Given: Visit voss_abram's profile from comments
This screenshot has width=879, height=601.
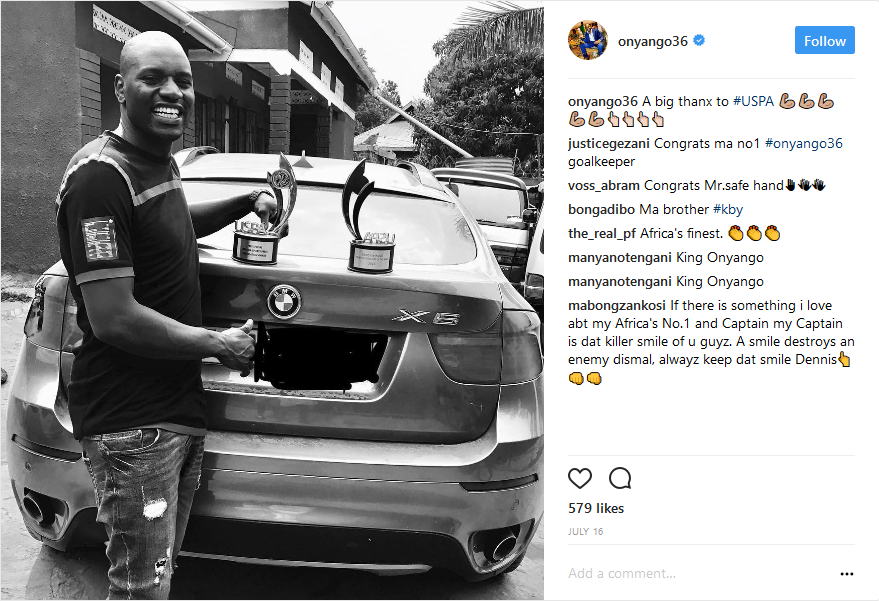Looking at the screenshot, I should (604, 186).
